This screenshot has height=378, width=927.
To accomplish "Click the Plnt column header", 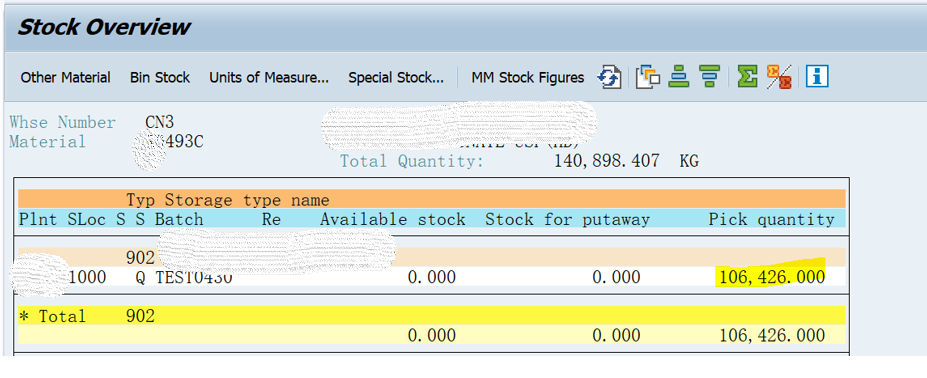I will [38, 219].
